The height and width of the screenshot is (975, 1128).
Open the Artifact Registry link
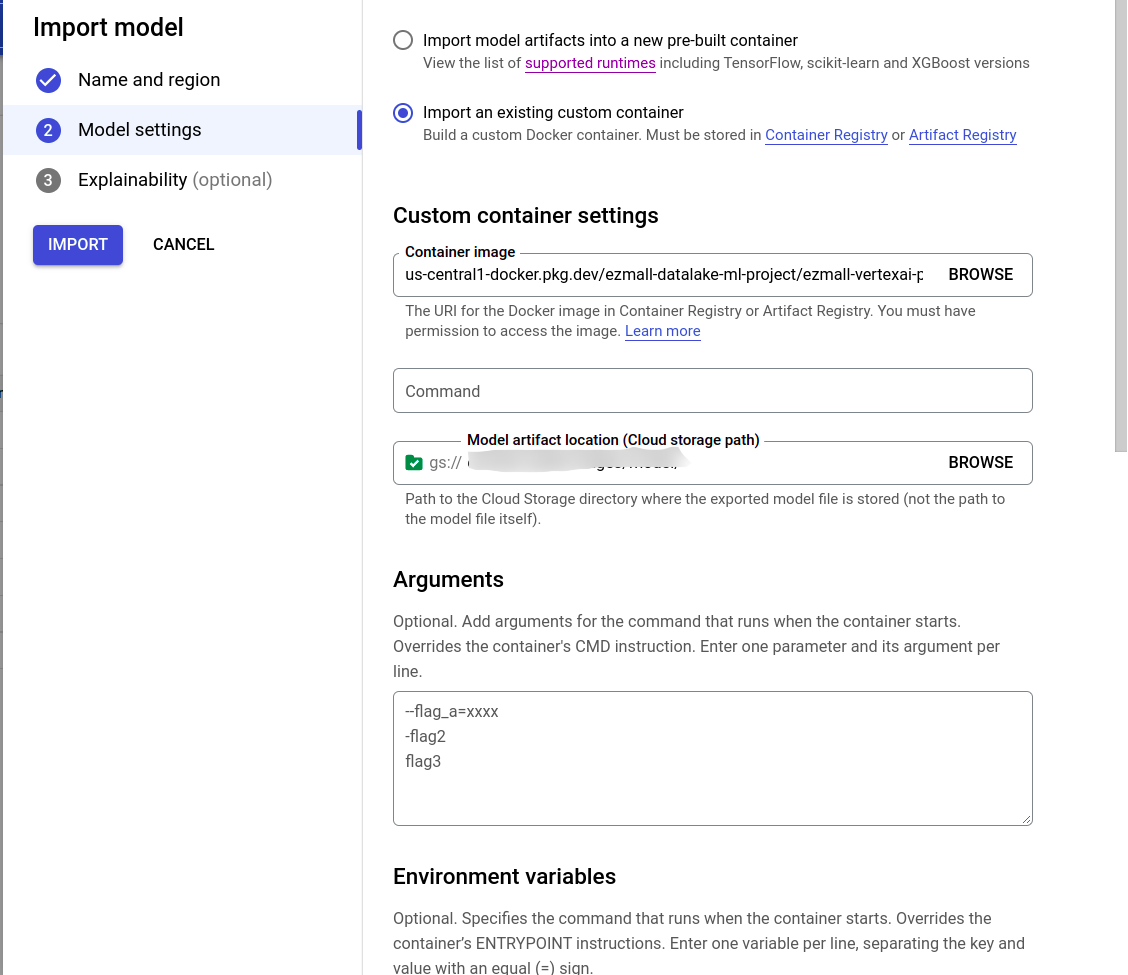tap(962, 135)
